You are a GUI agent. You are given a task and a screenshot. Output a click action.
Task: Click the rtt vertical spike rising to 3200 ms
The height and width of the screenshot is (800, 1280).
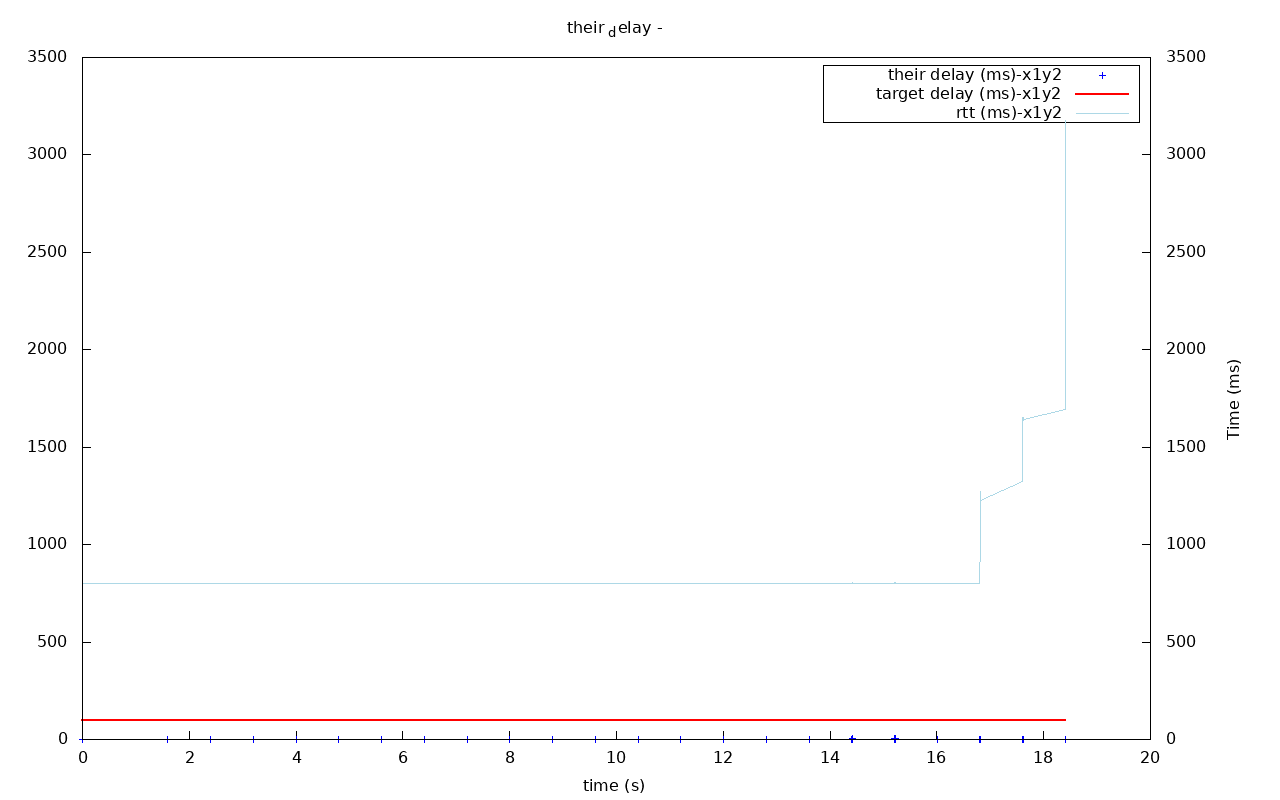(1066, 265)
